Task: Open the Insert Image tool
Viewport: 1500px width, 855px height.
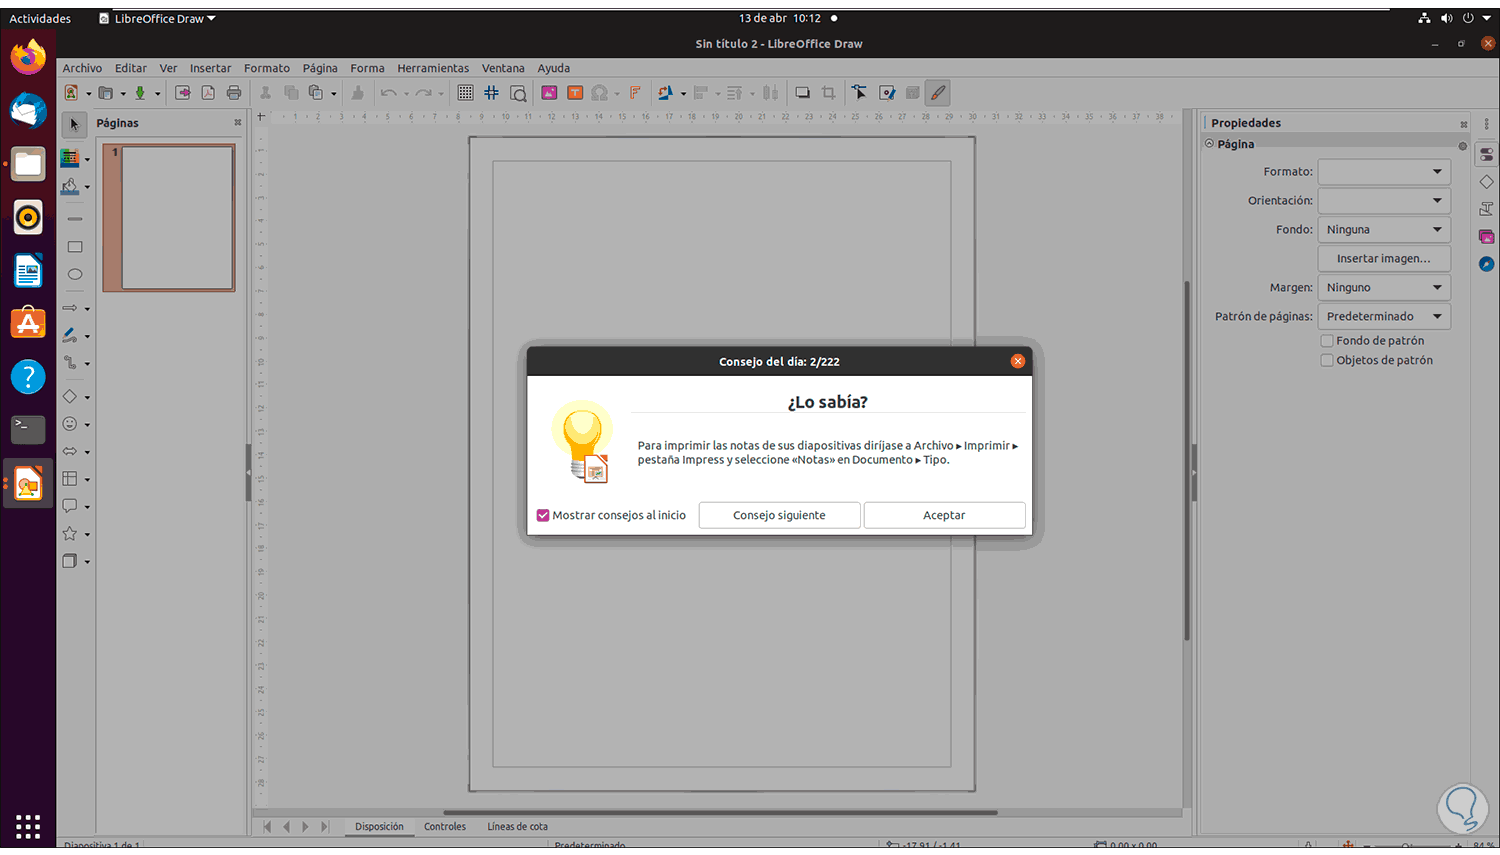Action: click(x=549, y=92)
